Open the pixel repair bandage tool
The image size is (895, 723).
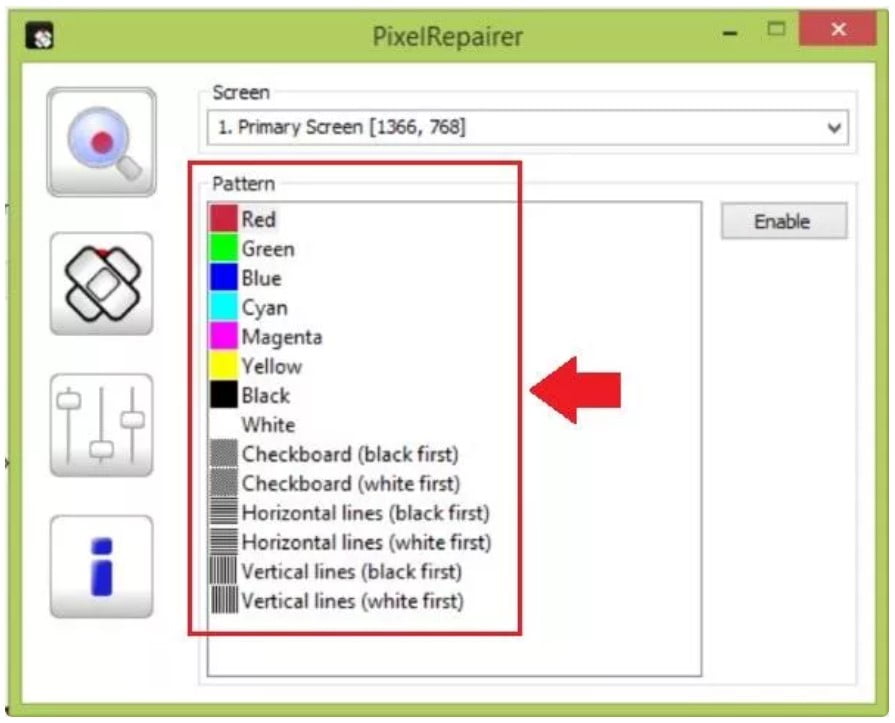pos(102,284)
